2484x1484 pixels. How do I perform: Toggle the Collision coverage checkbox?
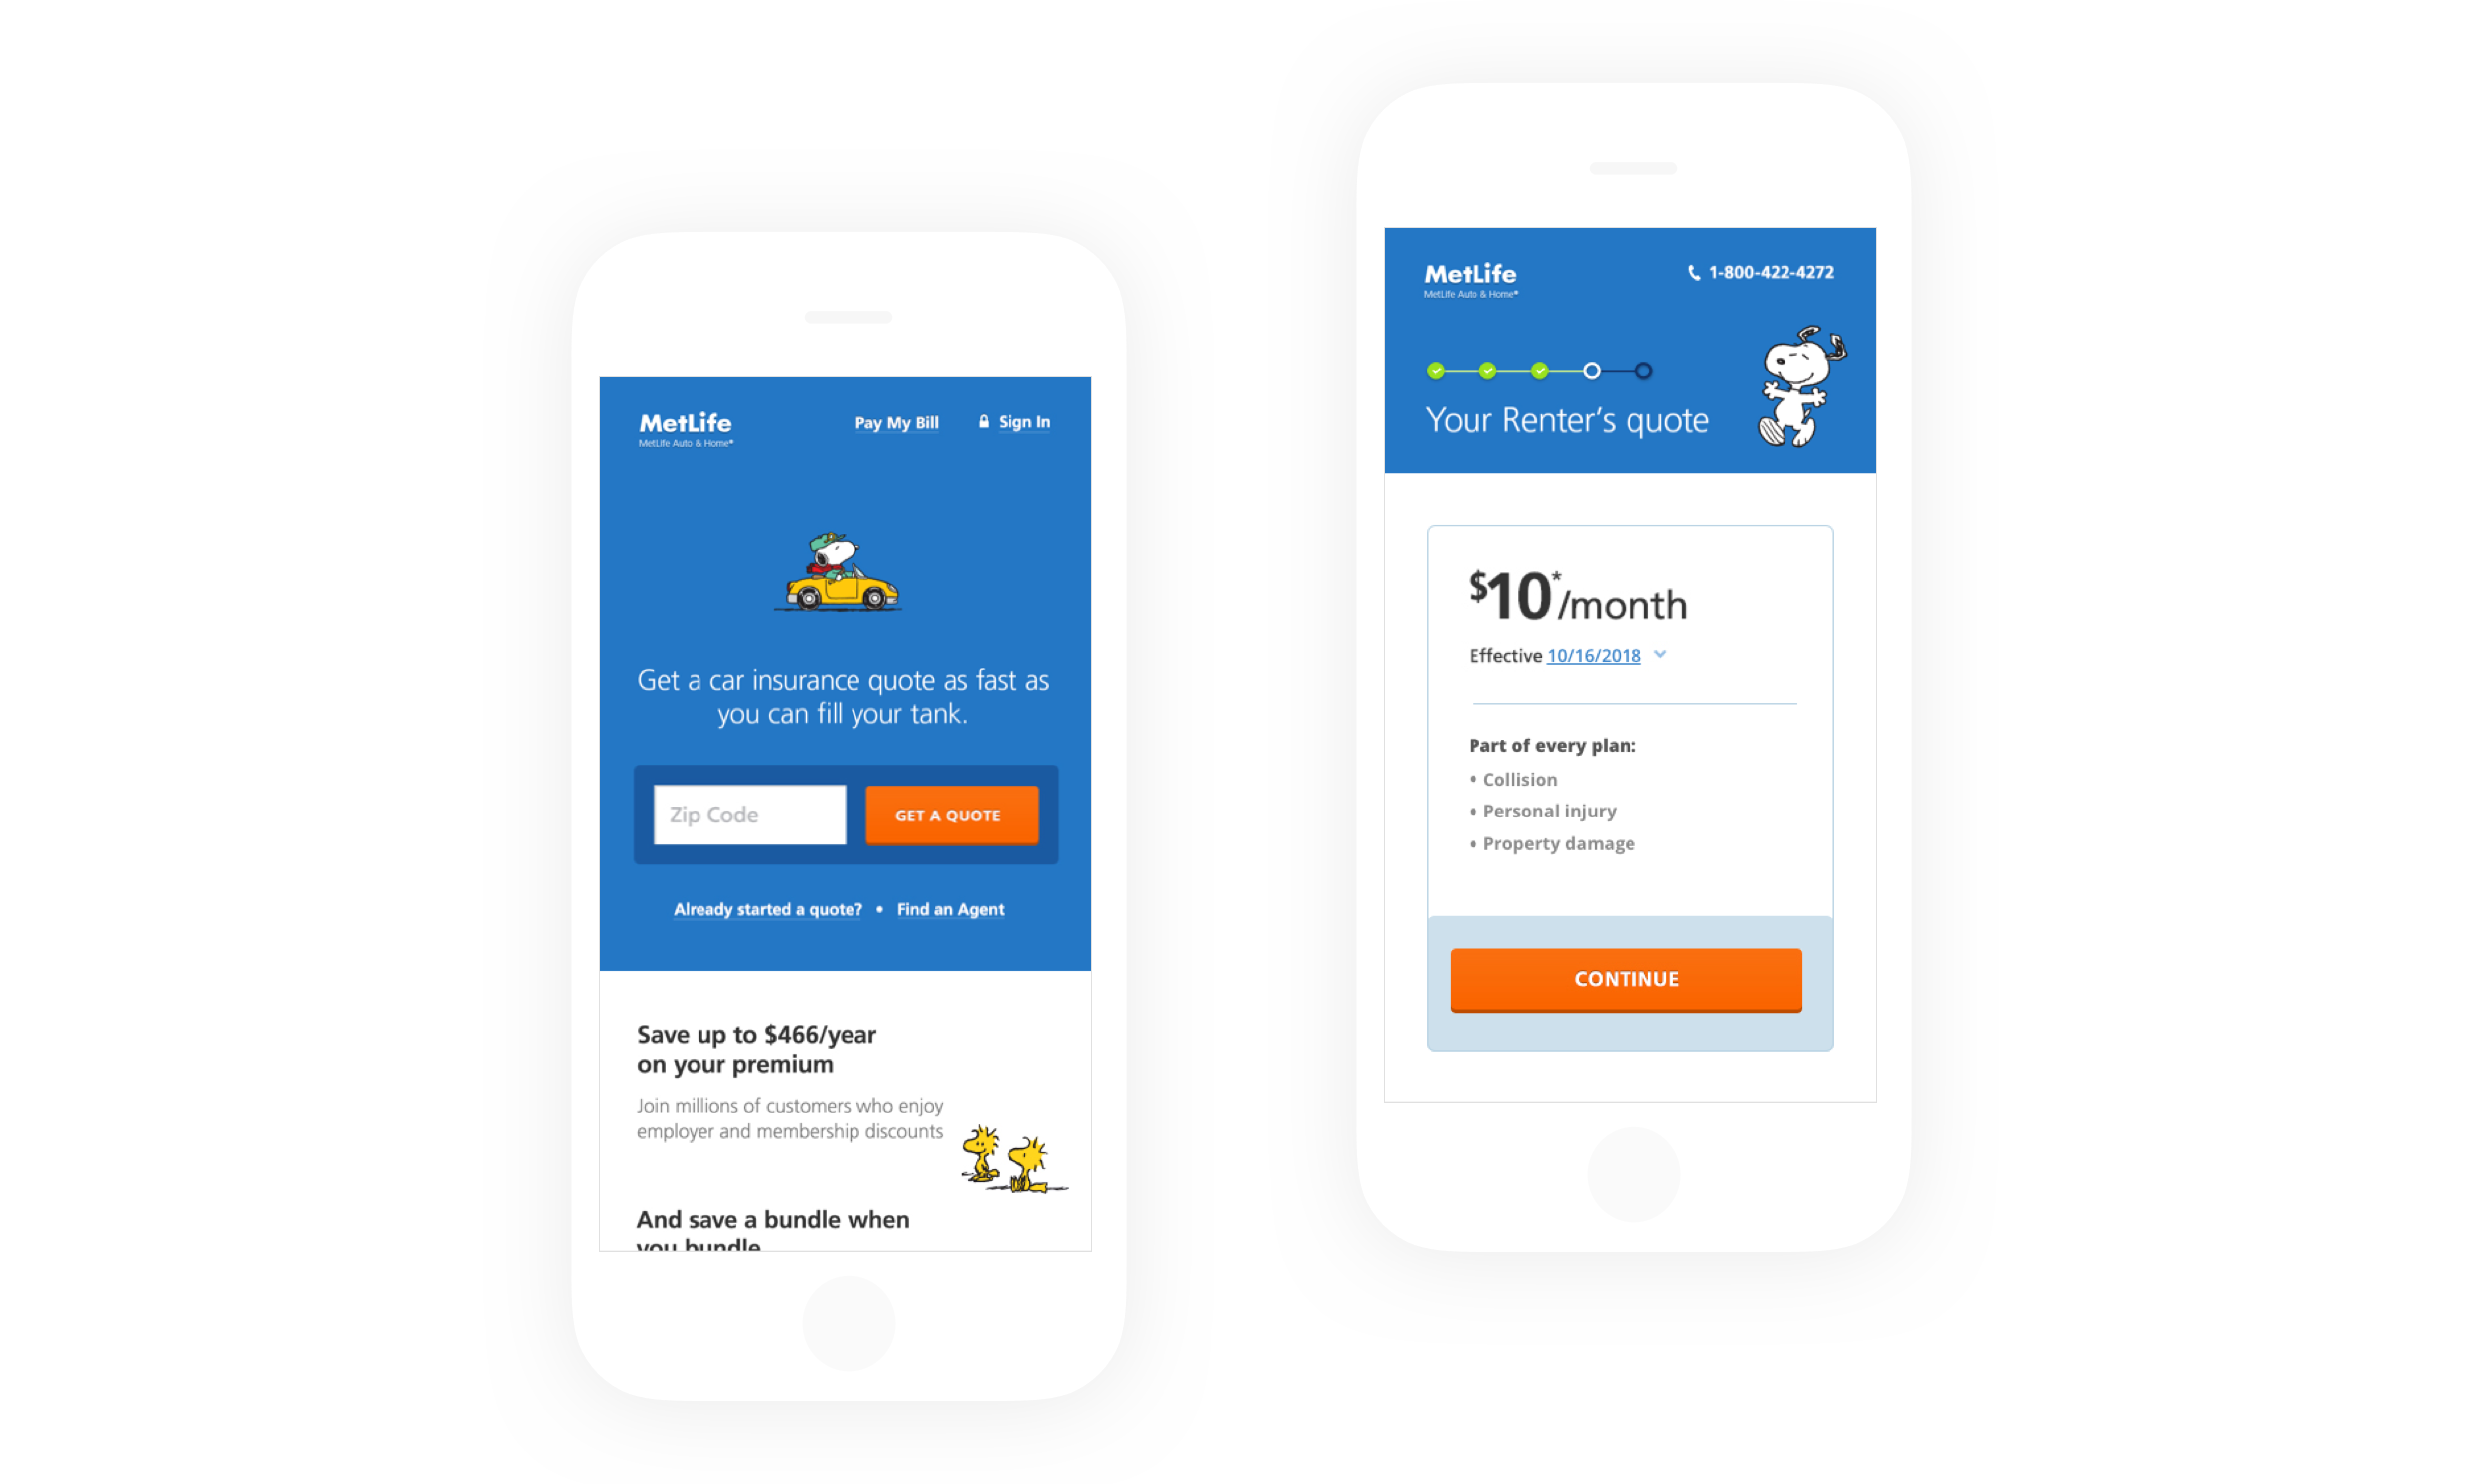1472,778
